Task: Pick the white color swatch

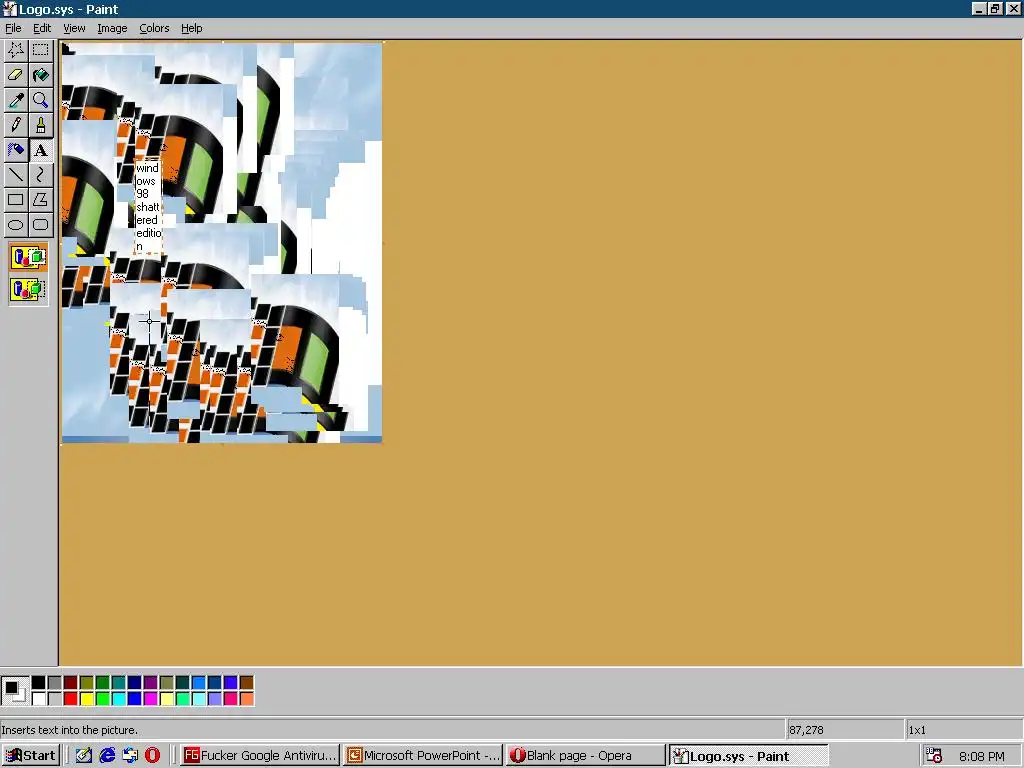Action: [x=39, y=698]
